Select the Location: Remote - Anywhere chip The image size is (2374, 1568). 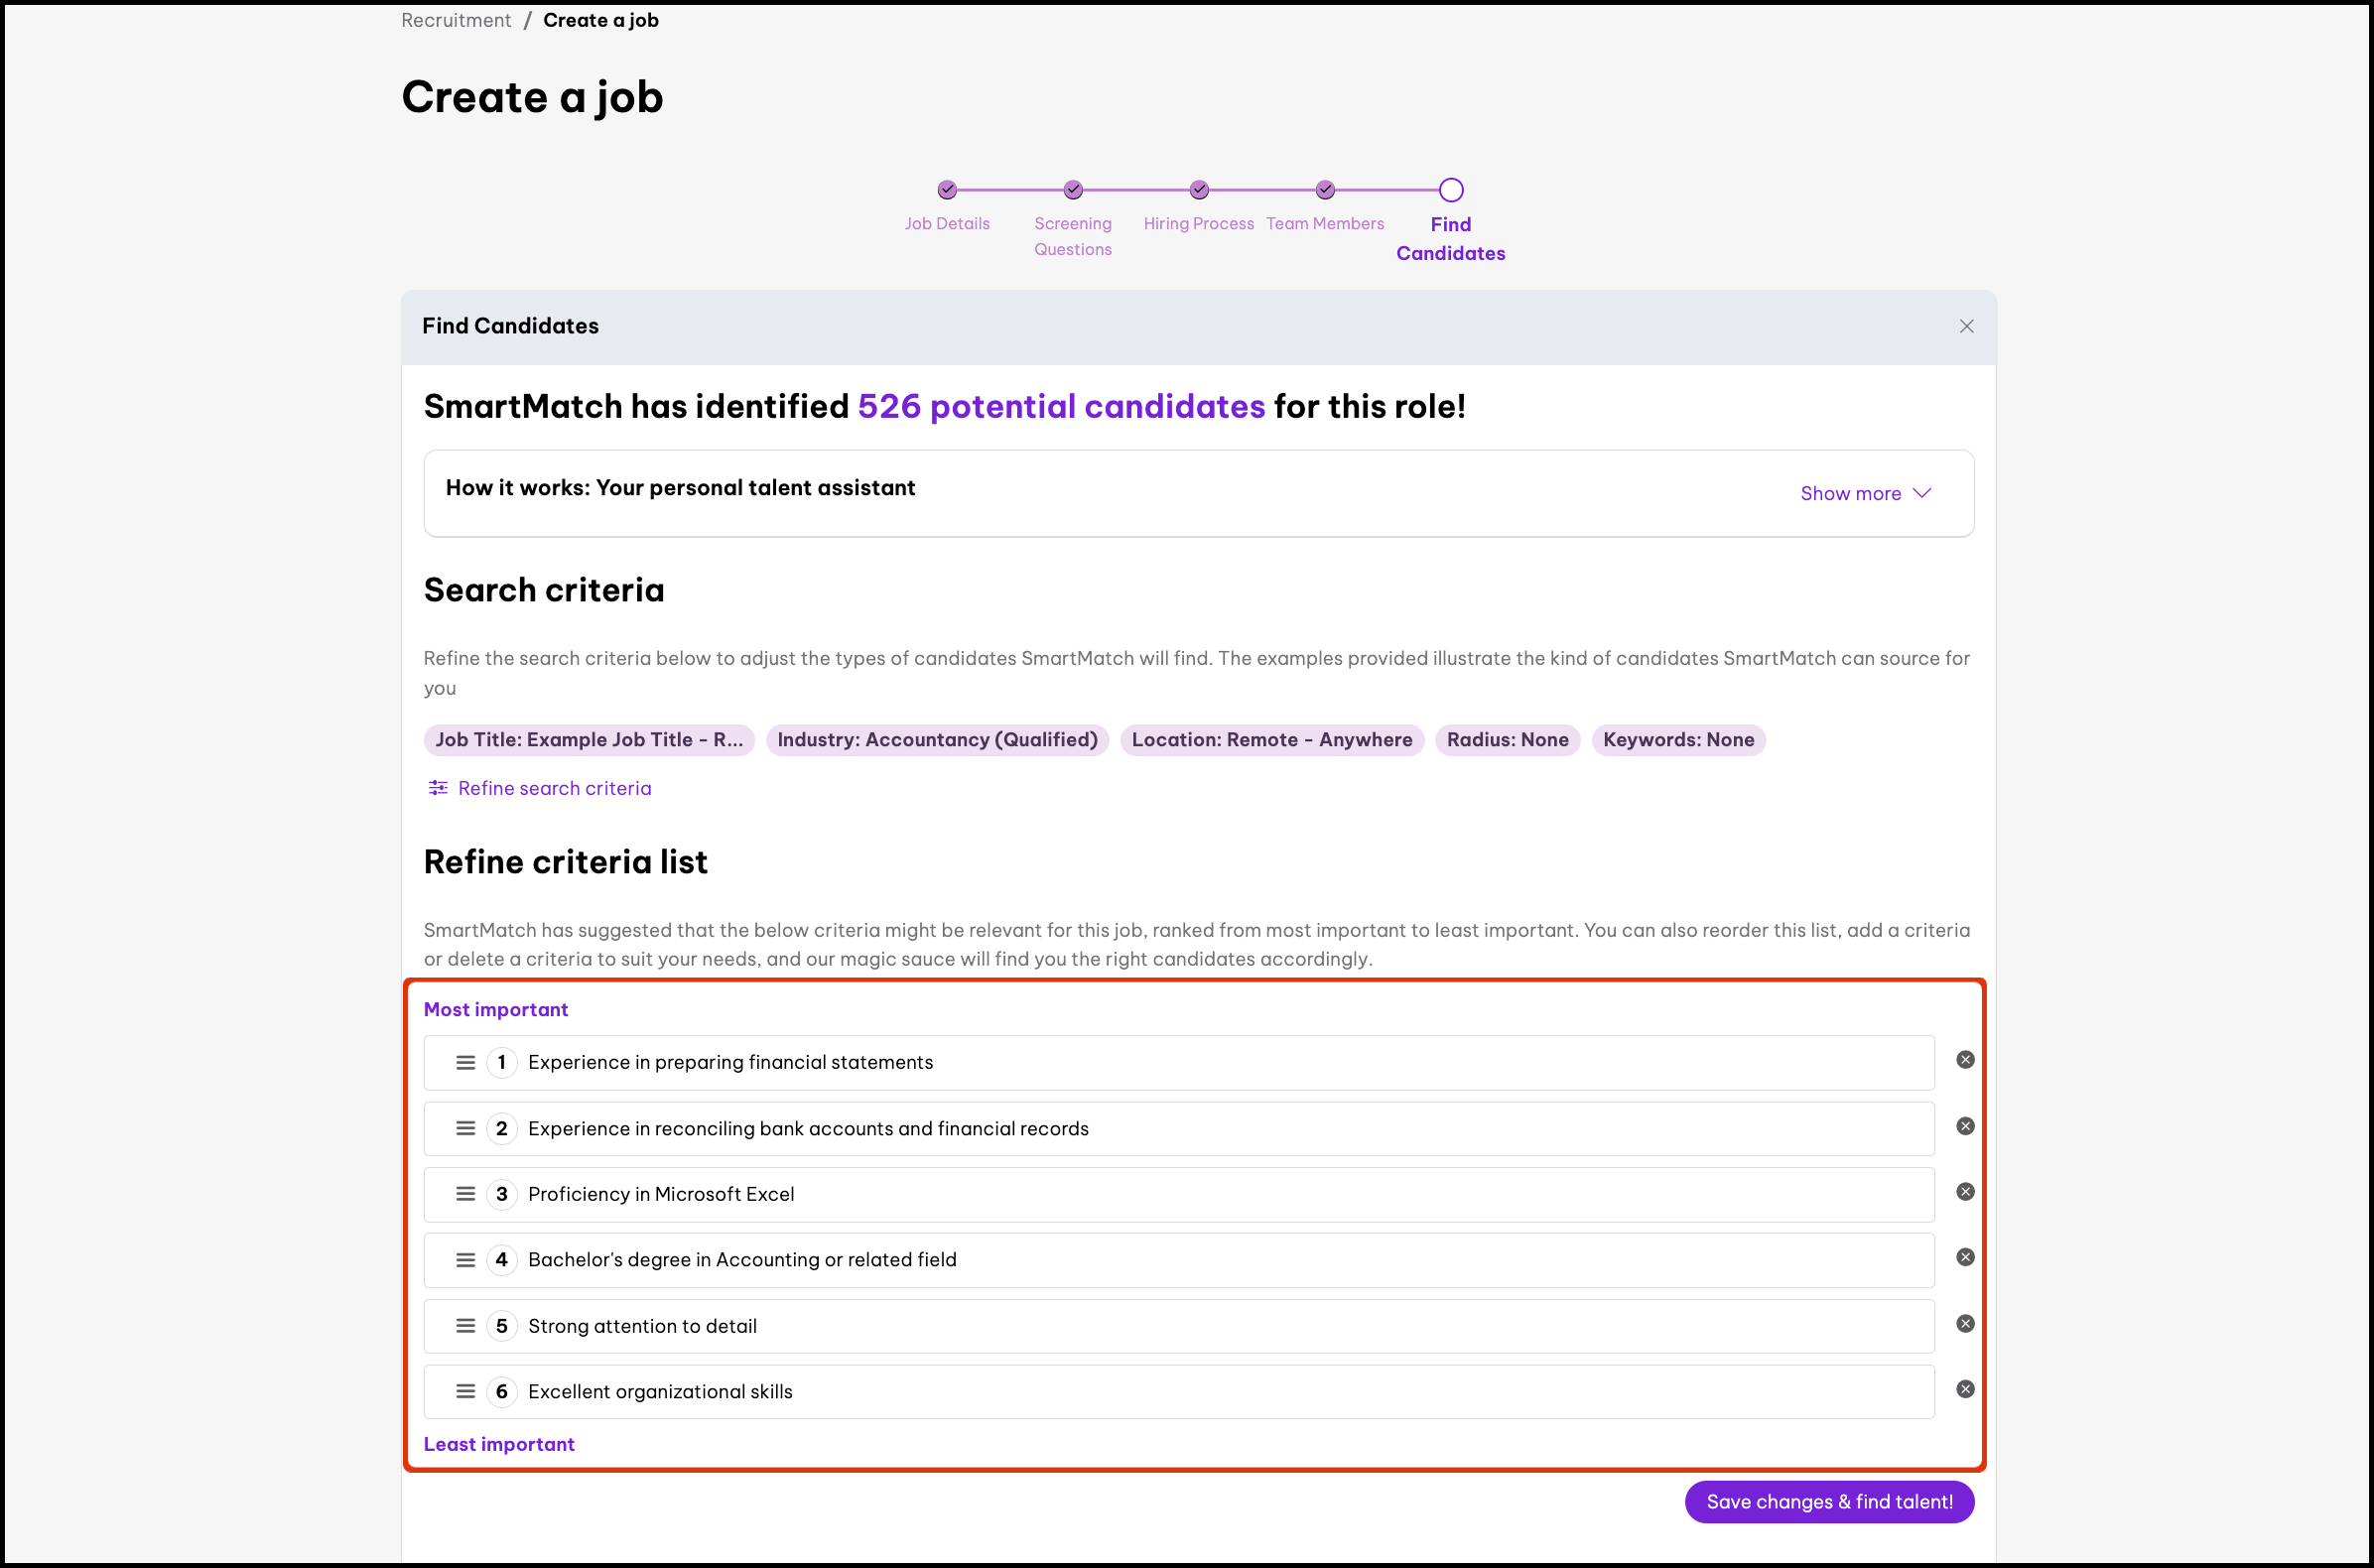(x=1271, y=740)
